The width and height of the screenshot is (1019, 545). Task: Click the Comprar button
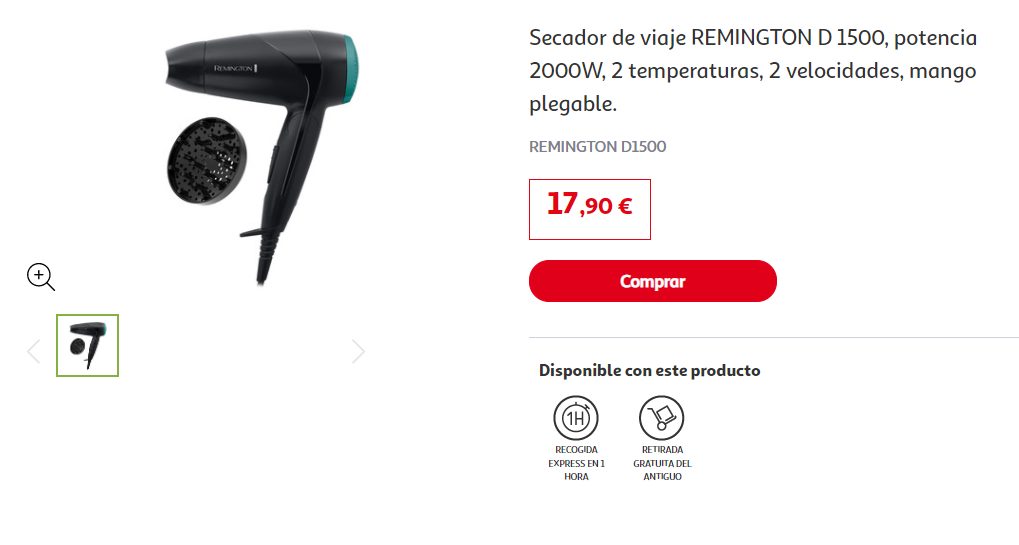(652, 281)
